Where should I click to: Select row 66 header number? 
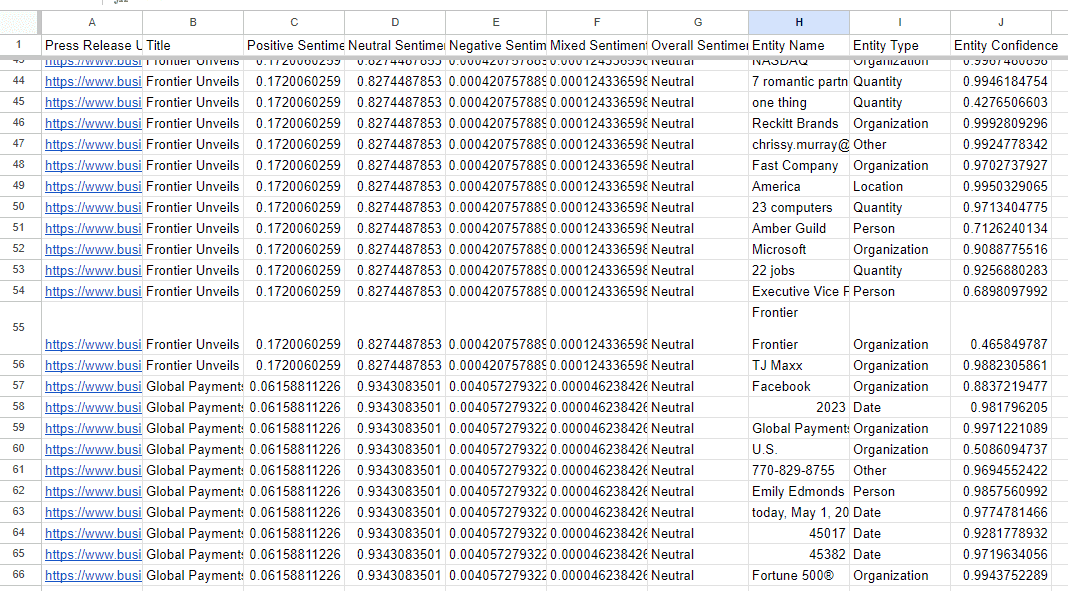(x=20, y=575)
